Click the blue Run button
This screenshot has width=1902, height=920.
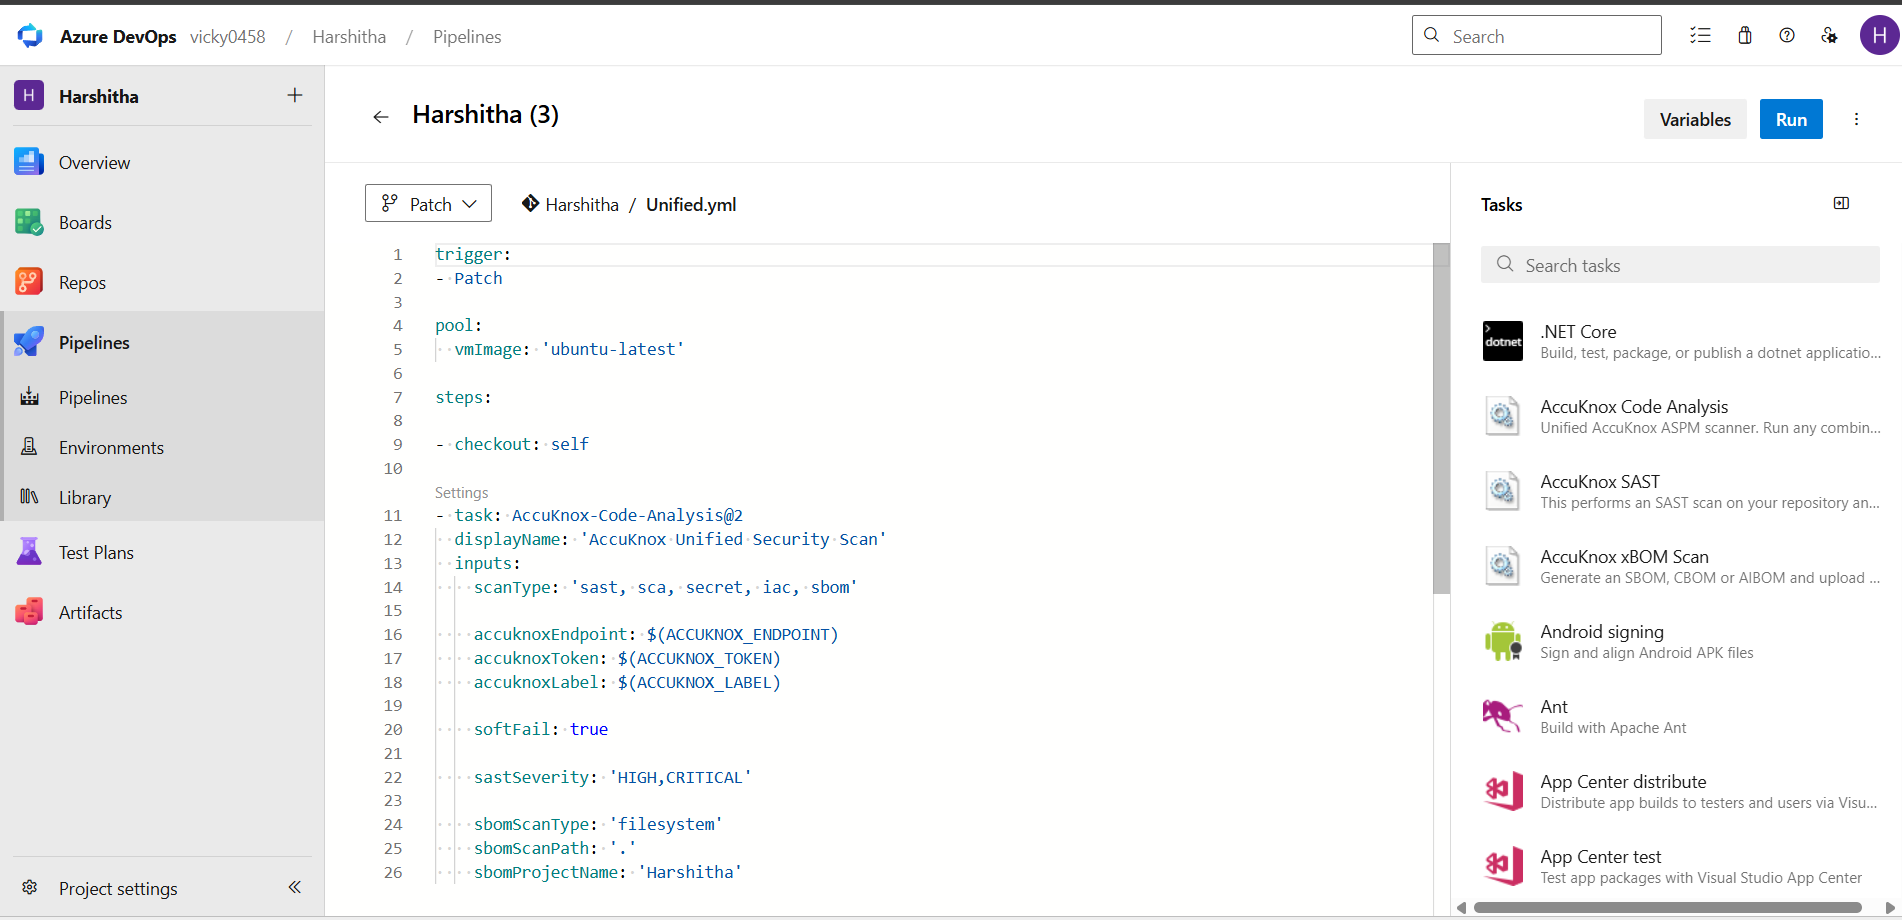coord(1791,119)
